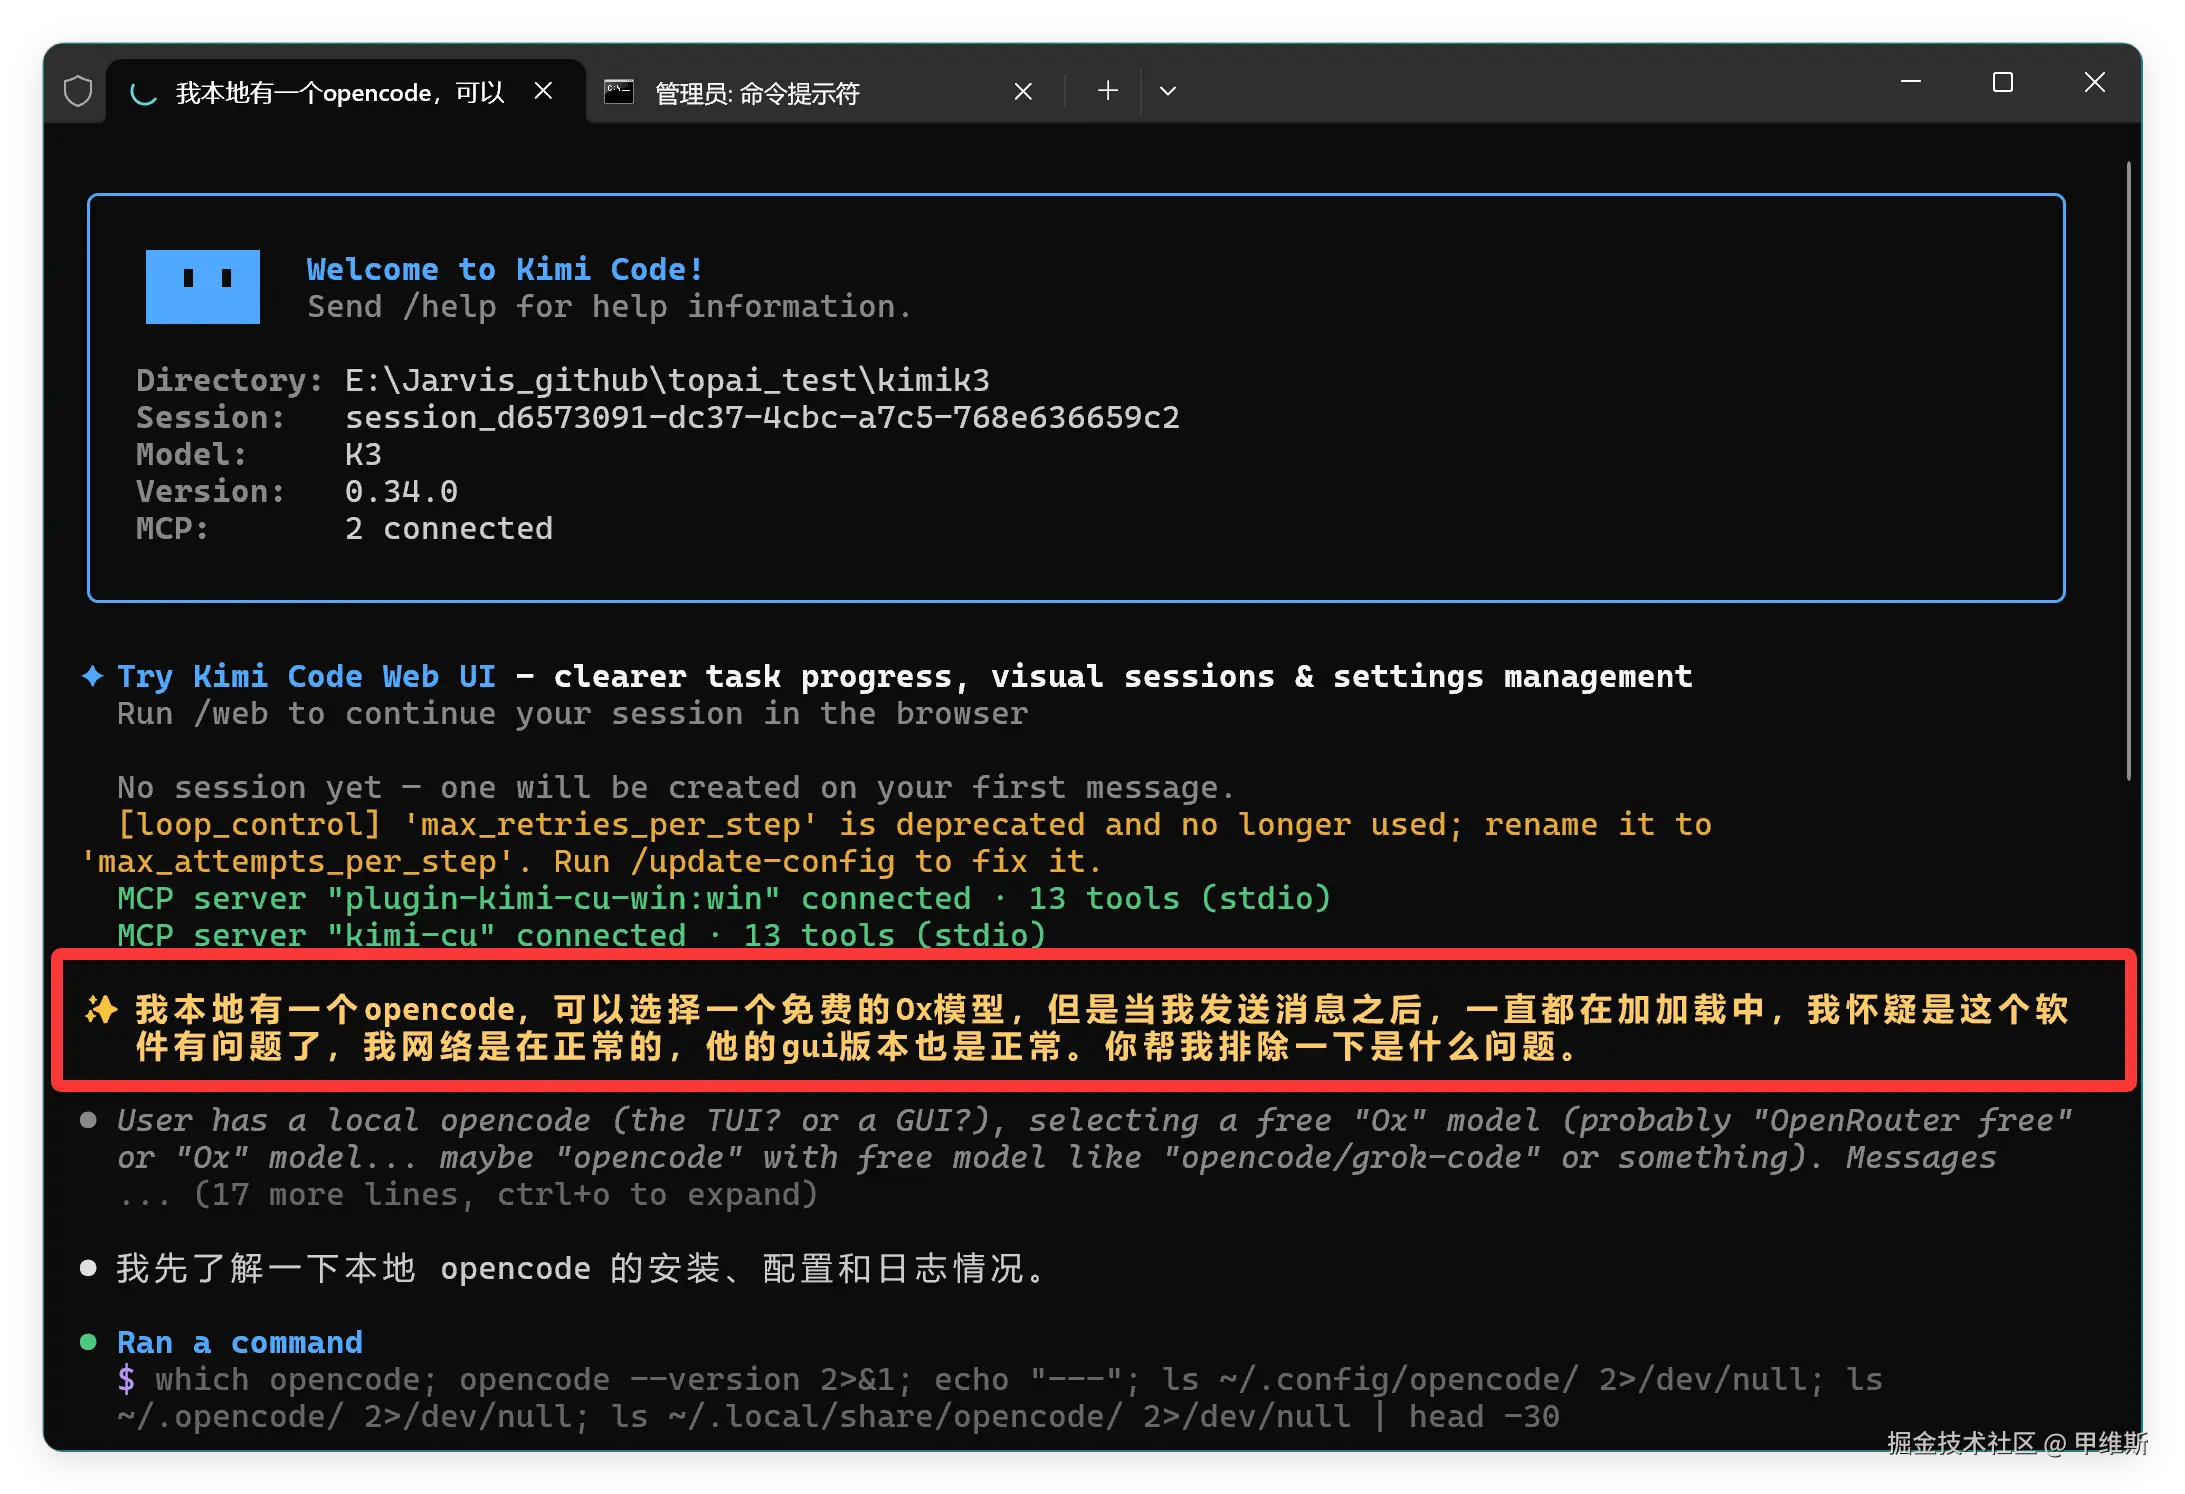Viewport: 2185px width, 1494px height.
Task: Maximize the terminal window
Action: [x=2002, y=82]
